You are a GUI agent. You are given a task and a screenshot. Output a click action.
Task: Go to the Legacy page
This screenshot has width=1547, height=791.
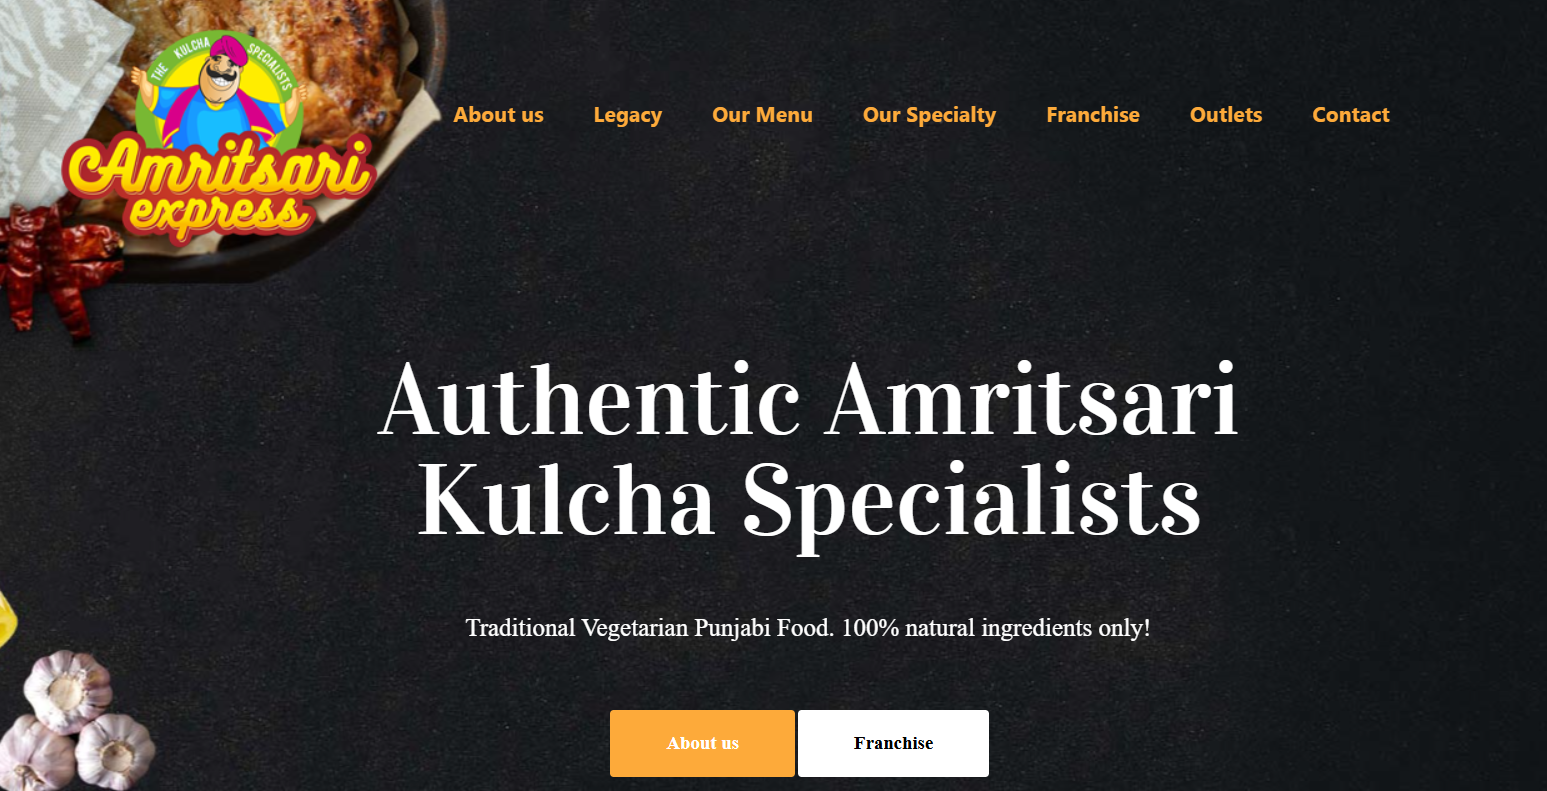[x=627, y=115]
